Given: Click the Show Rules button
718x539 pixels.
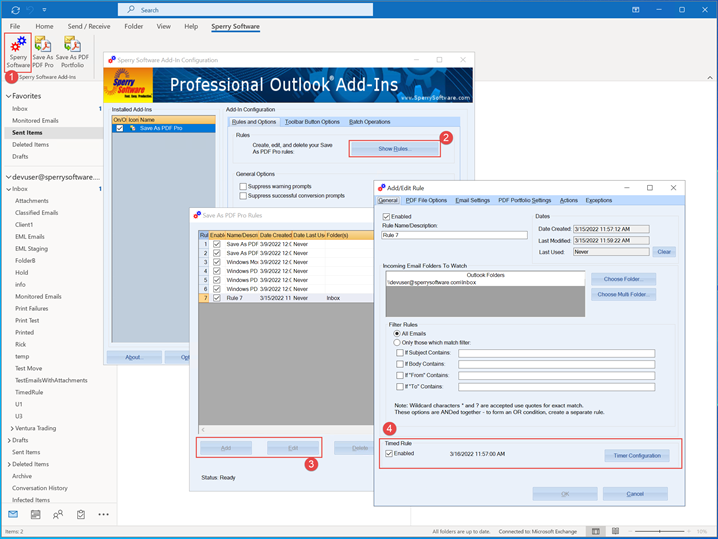Looking at the screenshot, I should [x=395, y=149].
